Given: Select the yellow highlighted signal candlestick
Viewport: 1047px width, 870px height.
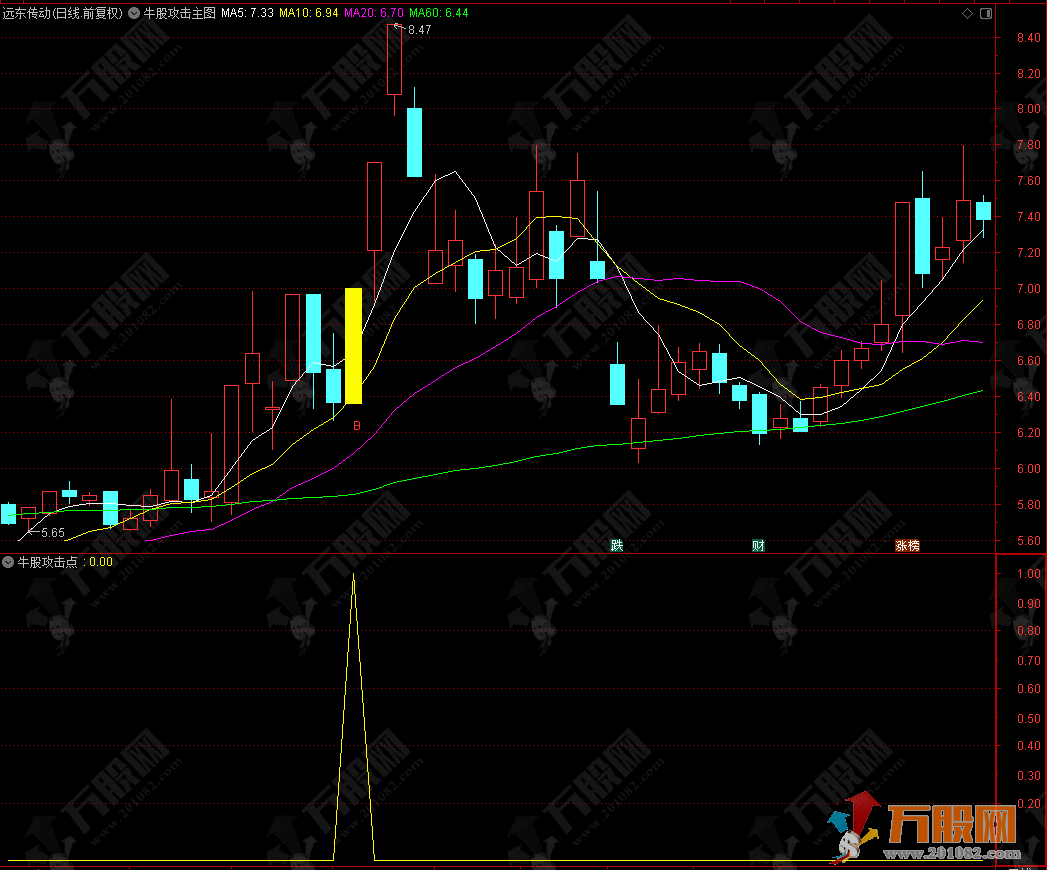Looking at the screenshot, I should click(353, 346).
